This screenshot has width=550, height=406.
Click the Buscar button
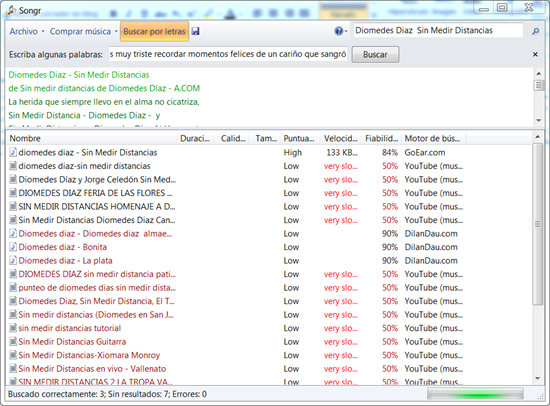(375, 54)
